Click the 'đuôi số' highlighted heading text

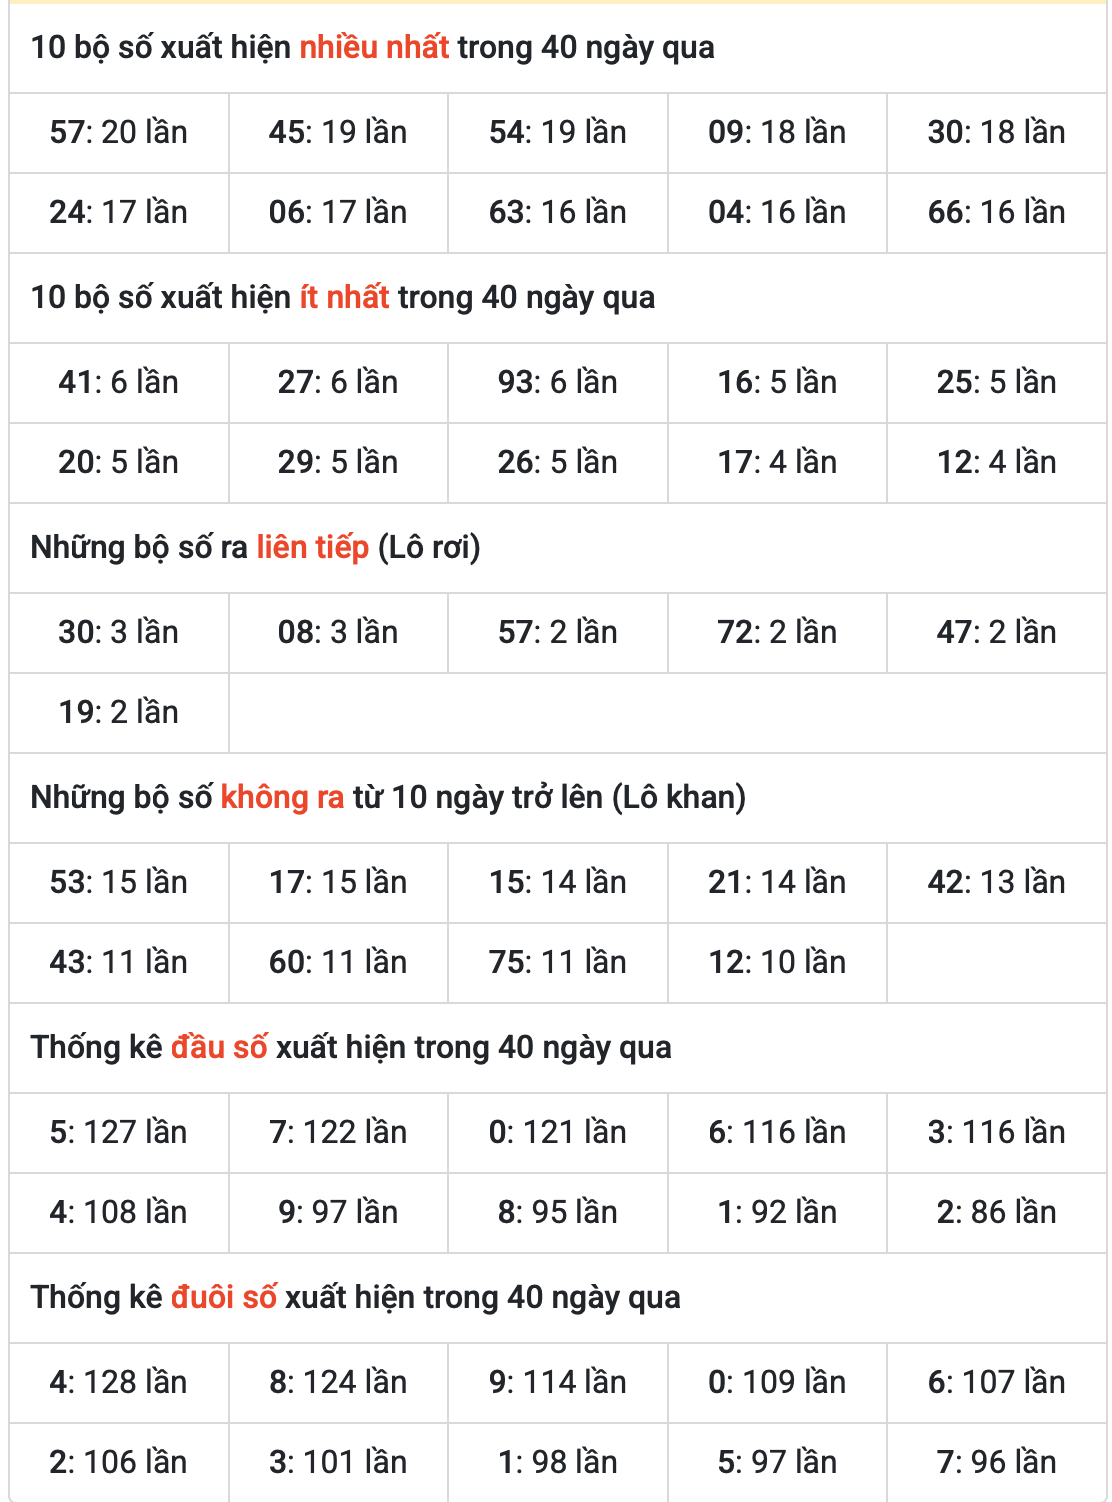tap(224, 1297)
